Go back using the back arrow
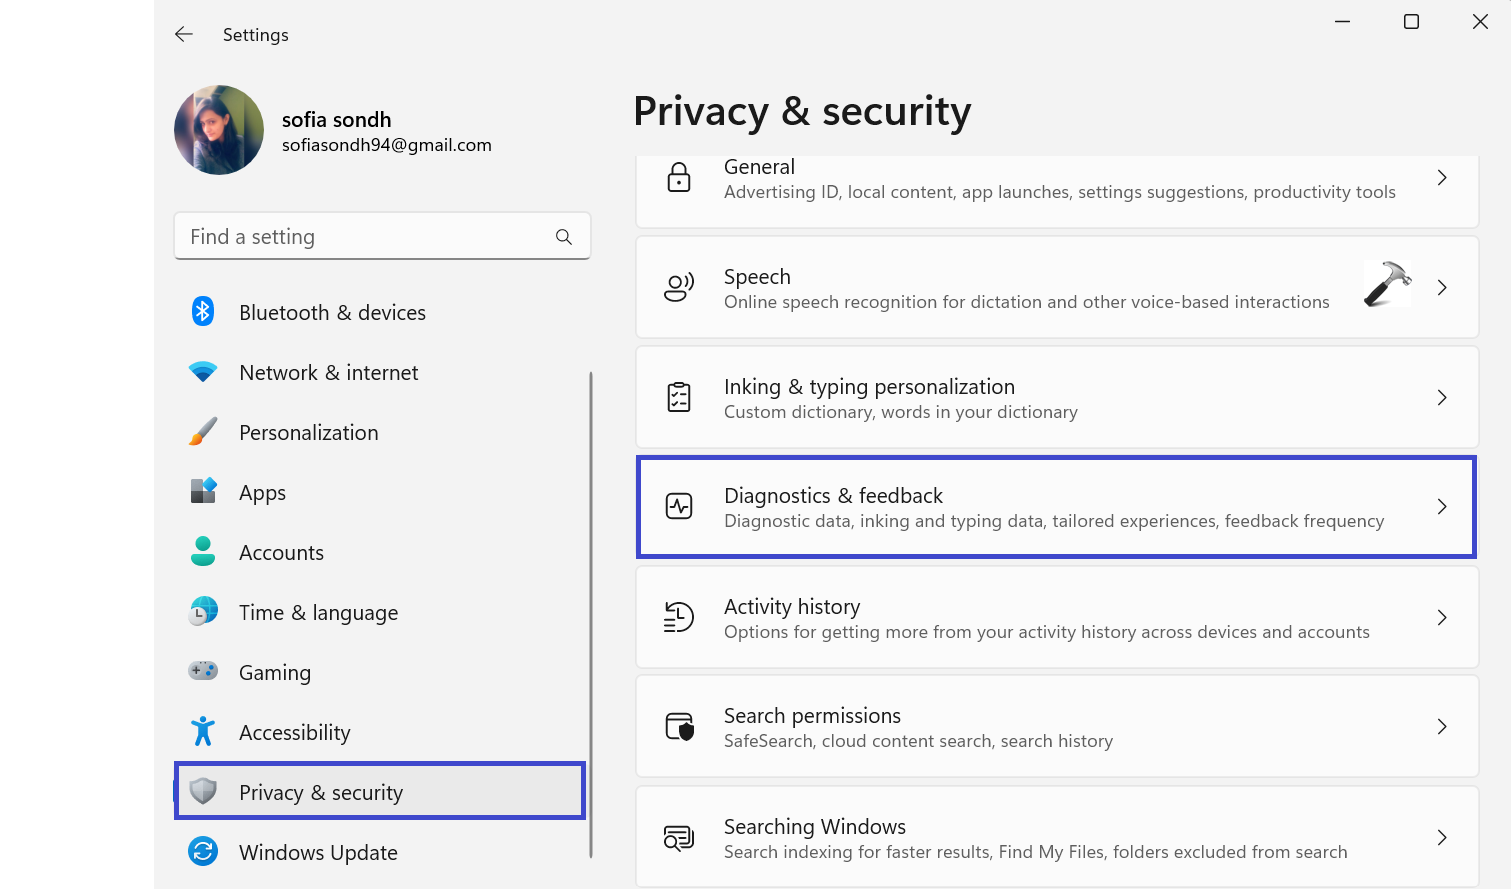Viewport: 1511px width, 889px height. tap(184, 34)
